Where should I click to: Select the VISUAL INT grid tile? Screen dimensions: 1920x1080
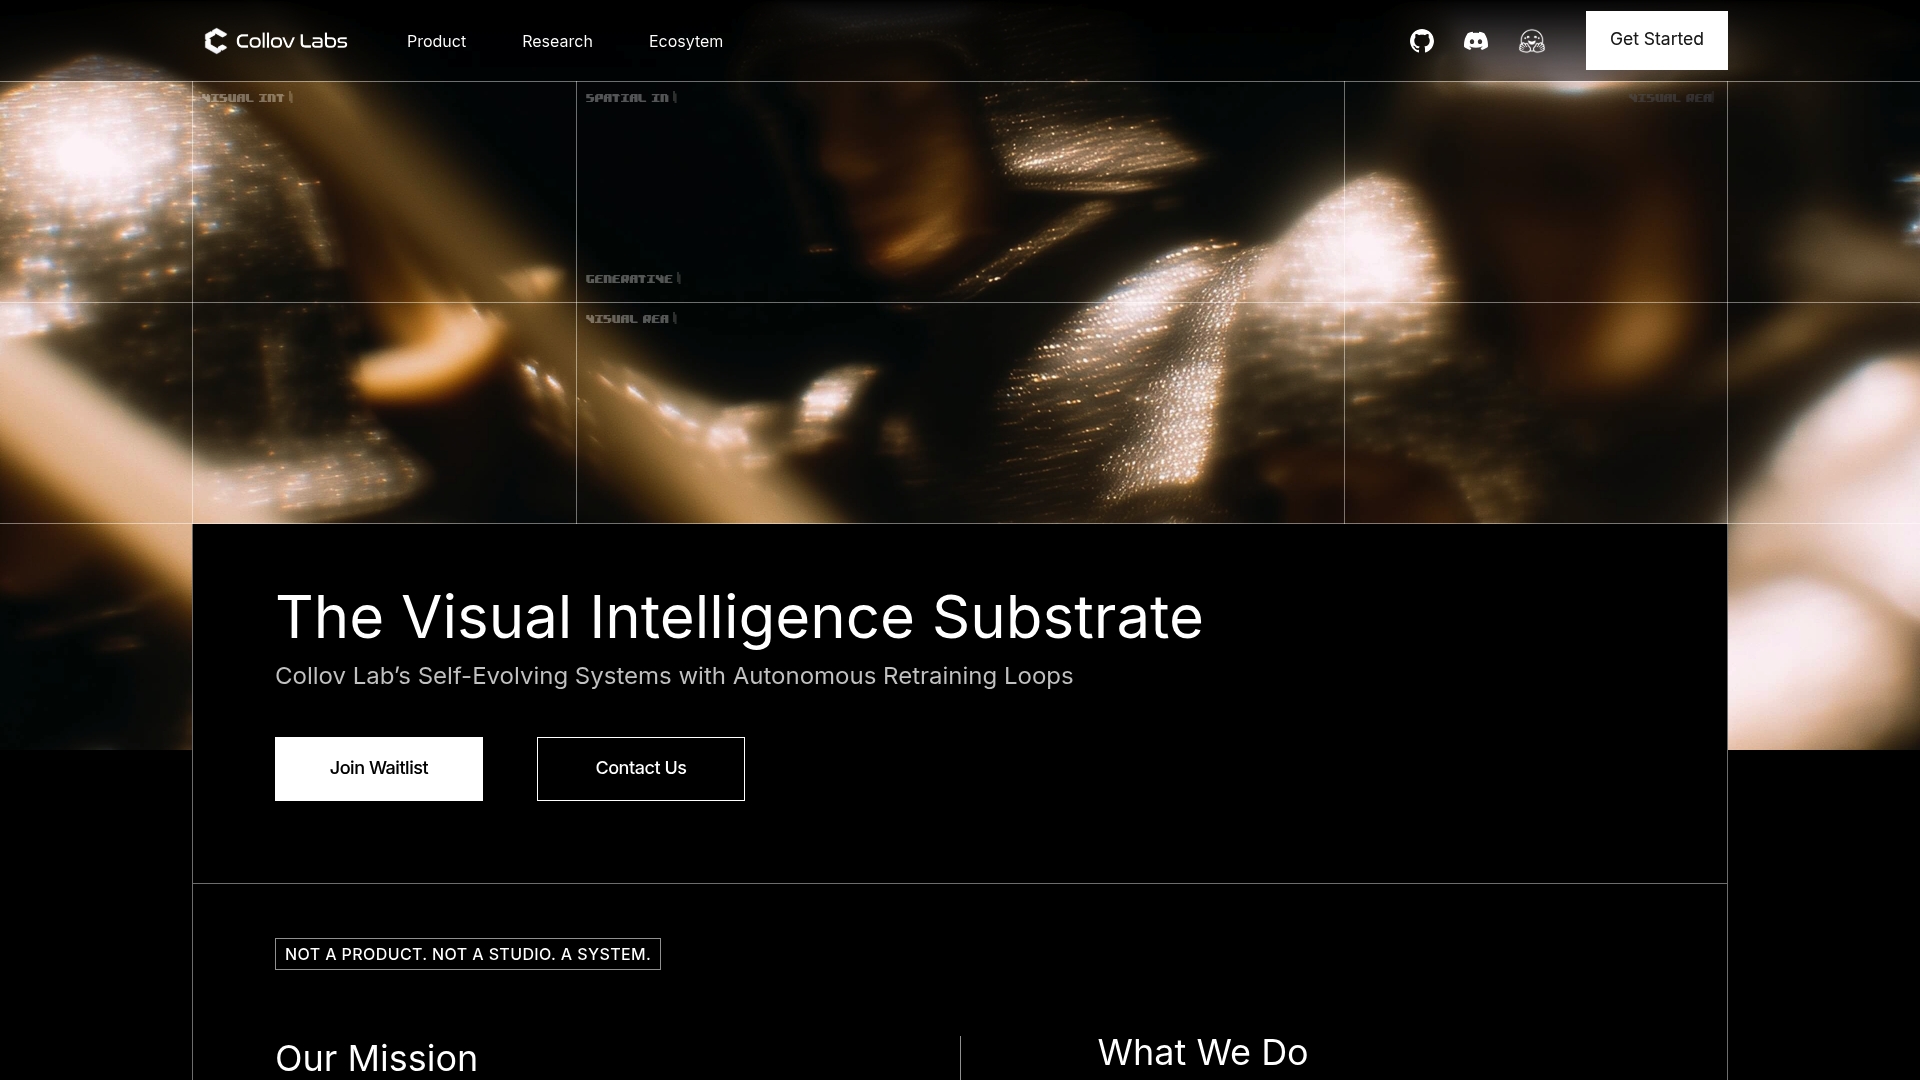point(243,97)
